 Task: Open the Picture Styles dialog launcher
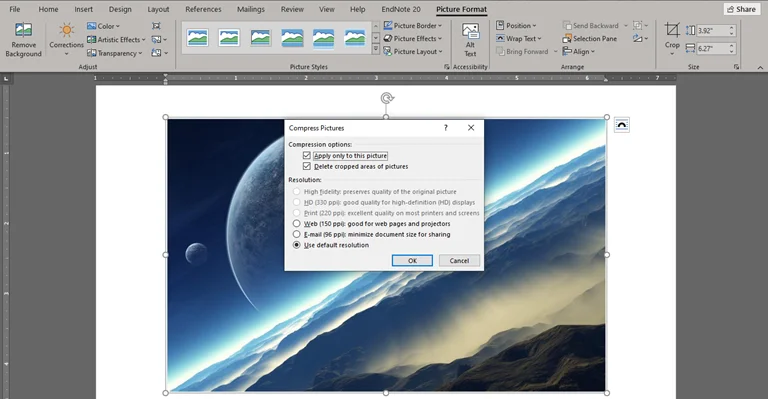[x=447, y=67]
